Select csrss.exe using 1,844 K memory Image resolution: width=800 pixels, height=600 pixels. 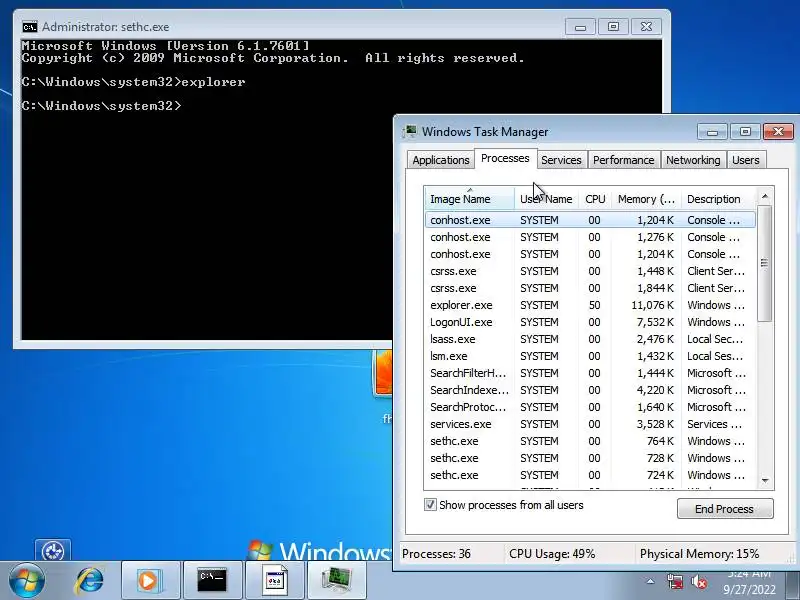pyautogui.click(x=590, y=288)
